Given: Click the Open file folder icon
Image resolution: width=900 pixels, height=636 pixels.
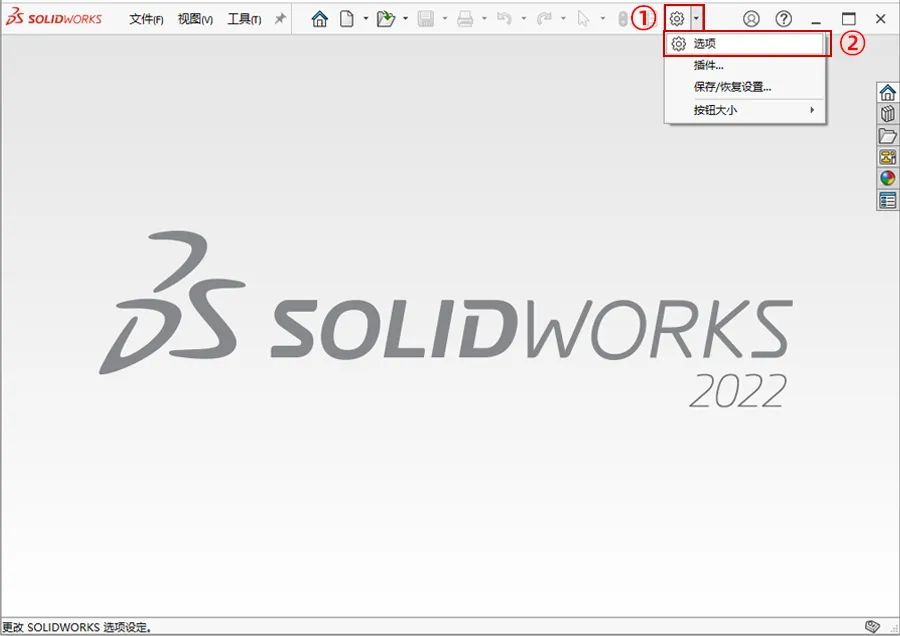Looking at the screenshot, I should tap(386, 19).
